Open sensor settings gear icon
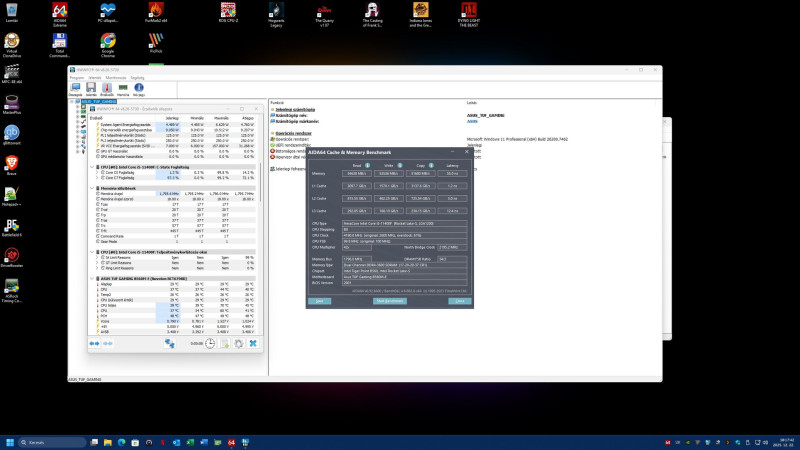This screenshot has height=450, width=800. (239, 344)
